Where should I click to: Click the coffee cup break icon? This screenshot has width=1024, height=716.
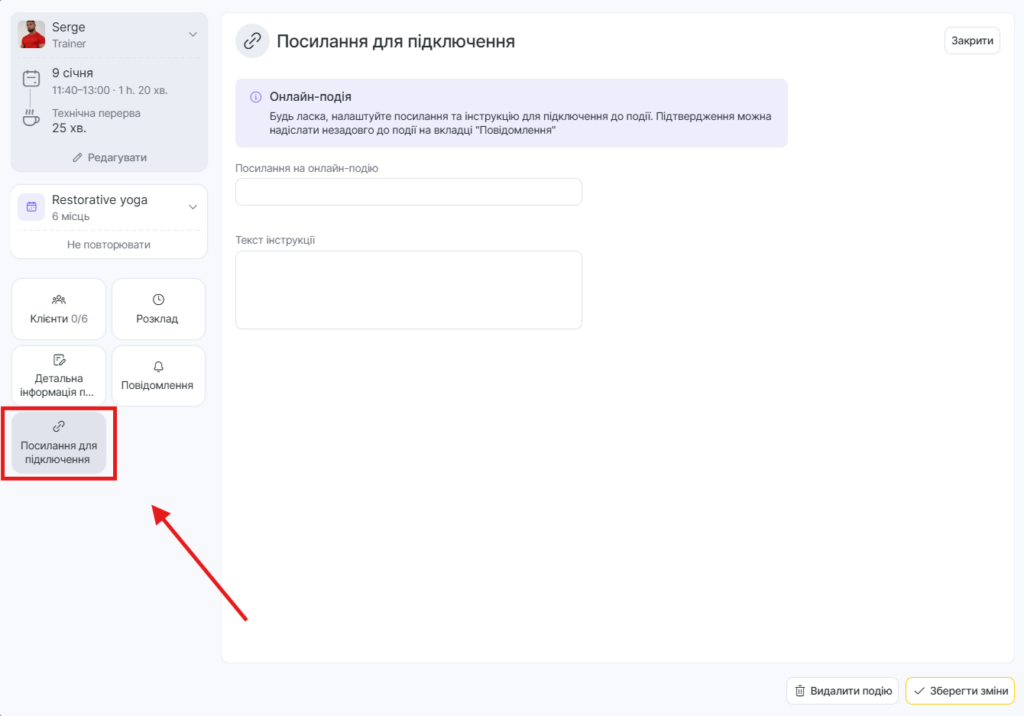pos(31,119)
